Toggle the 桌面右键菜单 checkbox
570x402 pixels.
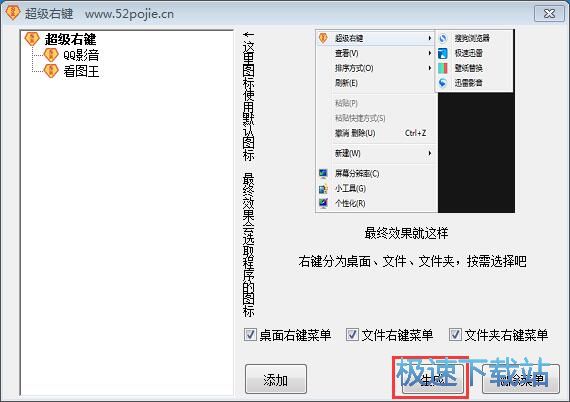[250, 334]
